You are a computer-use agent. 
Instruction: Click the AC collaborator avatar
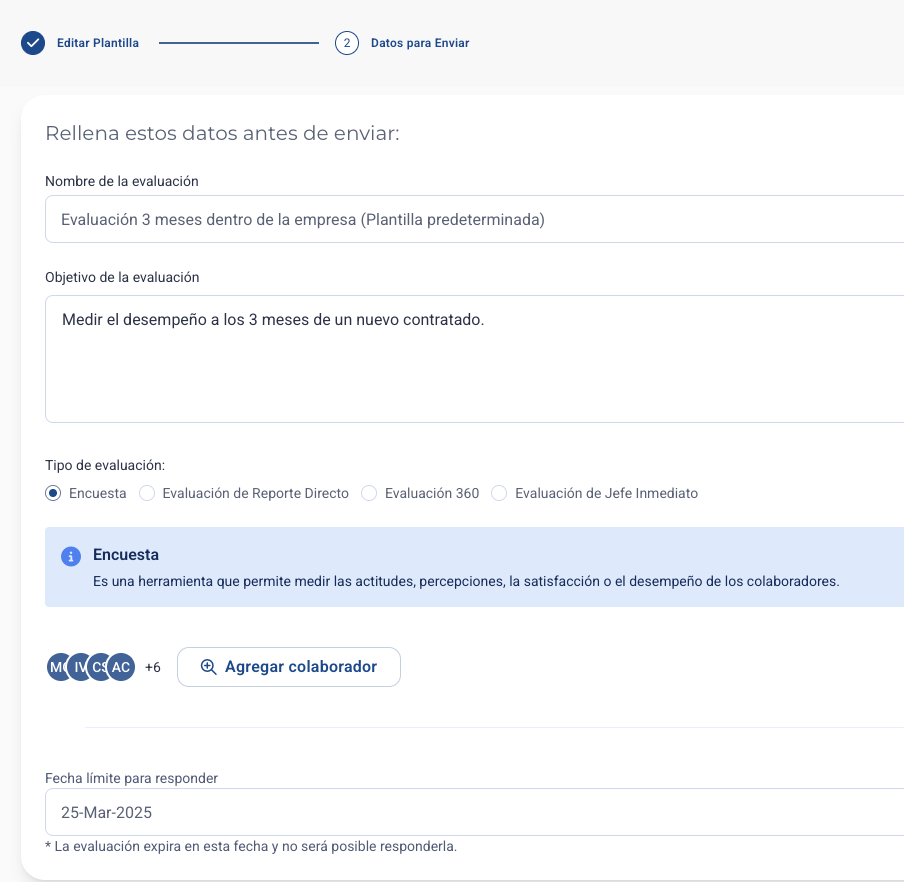pos(121,667)
